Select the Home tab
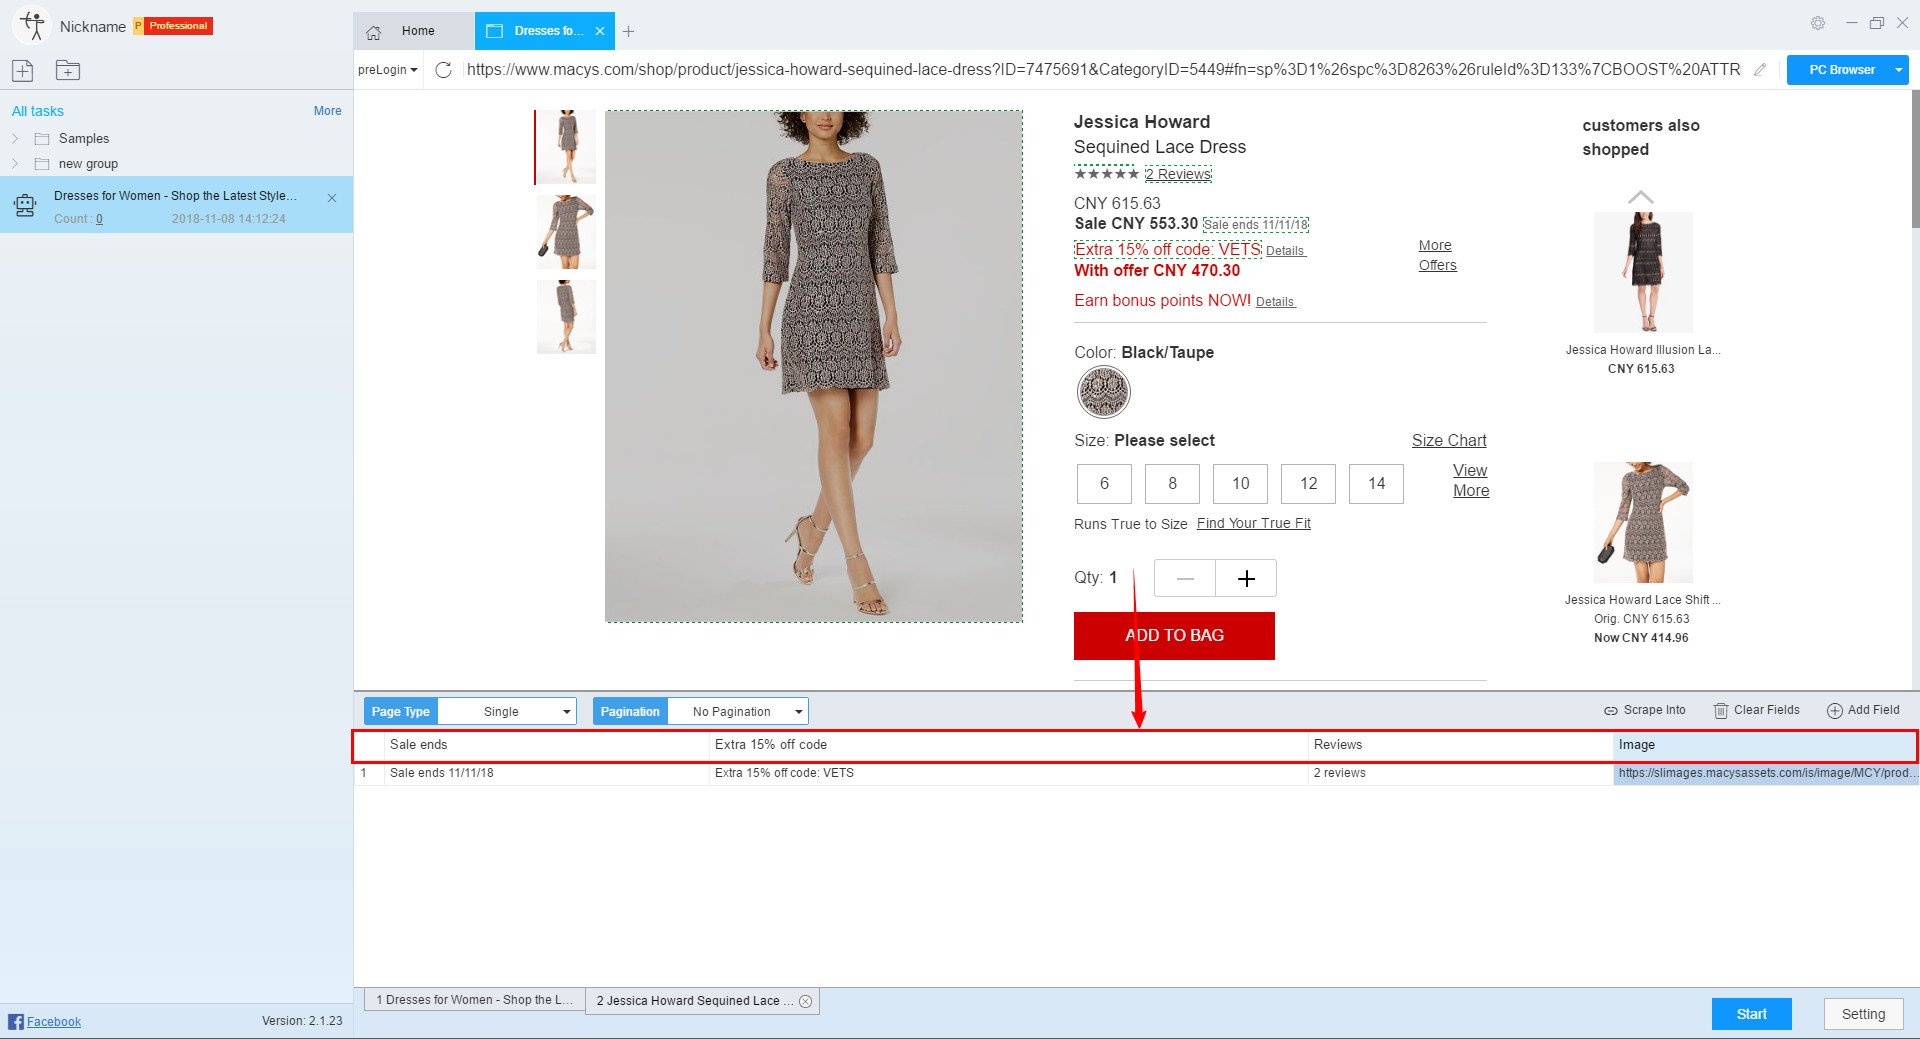 click(x=413, y=31)
